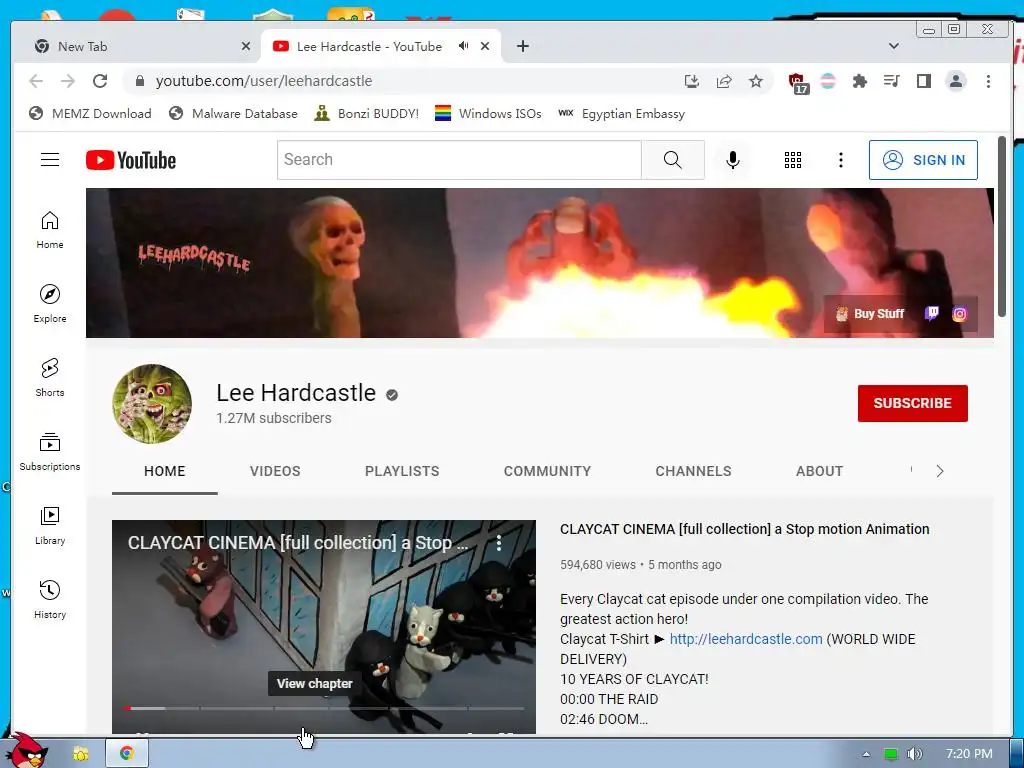Open the uBlock extension with badge 17

pos(798,83)
